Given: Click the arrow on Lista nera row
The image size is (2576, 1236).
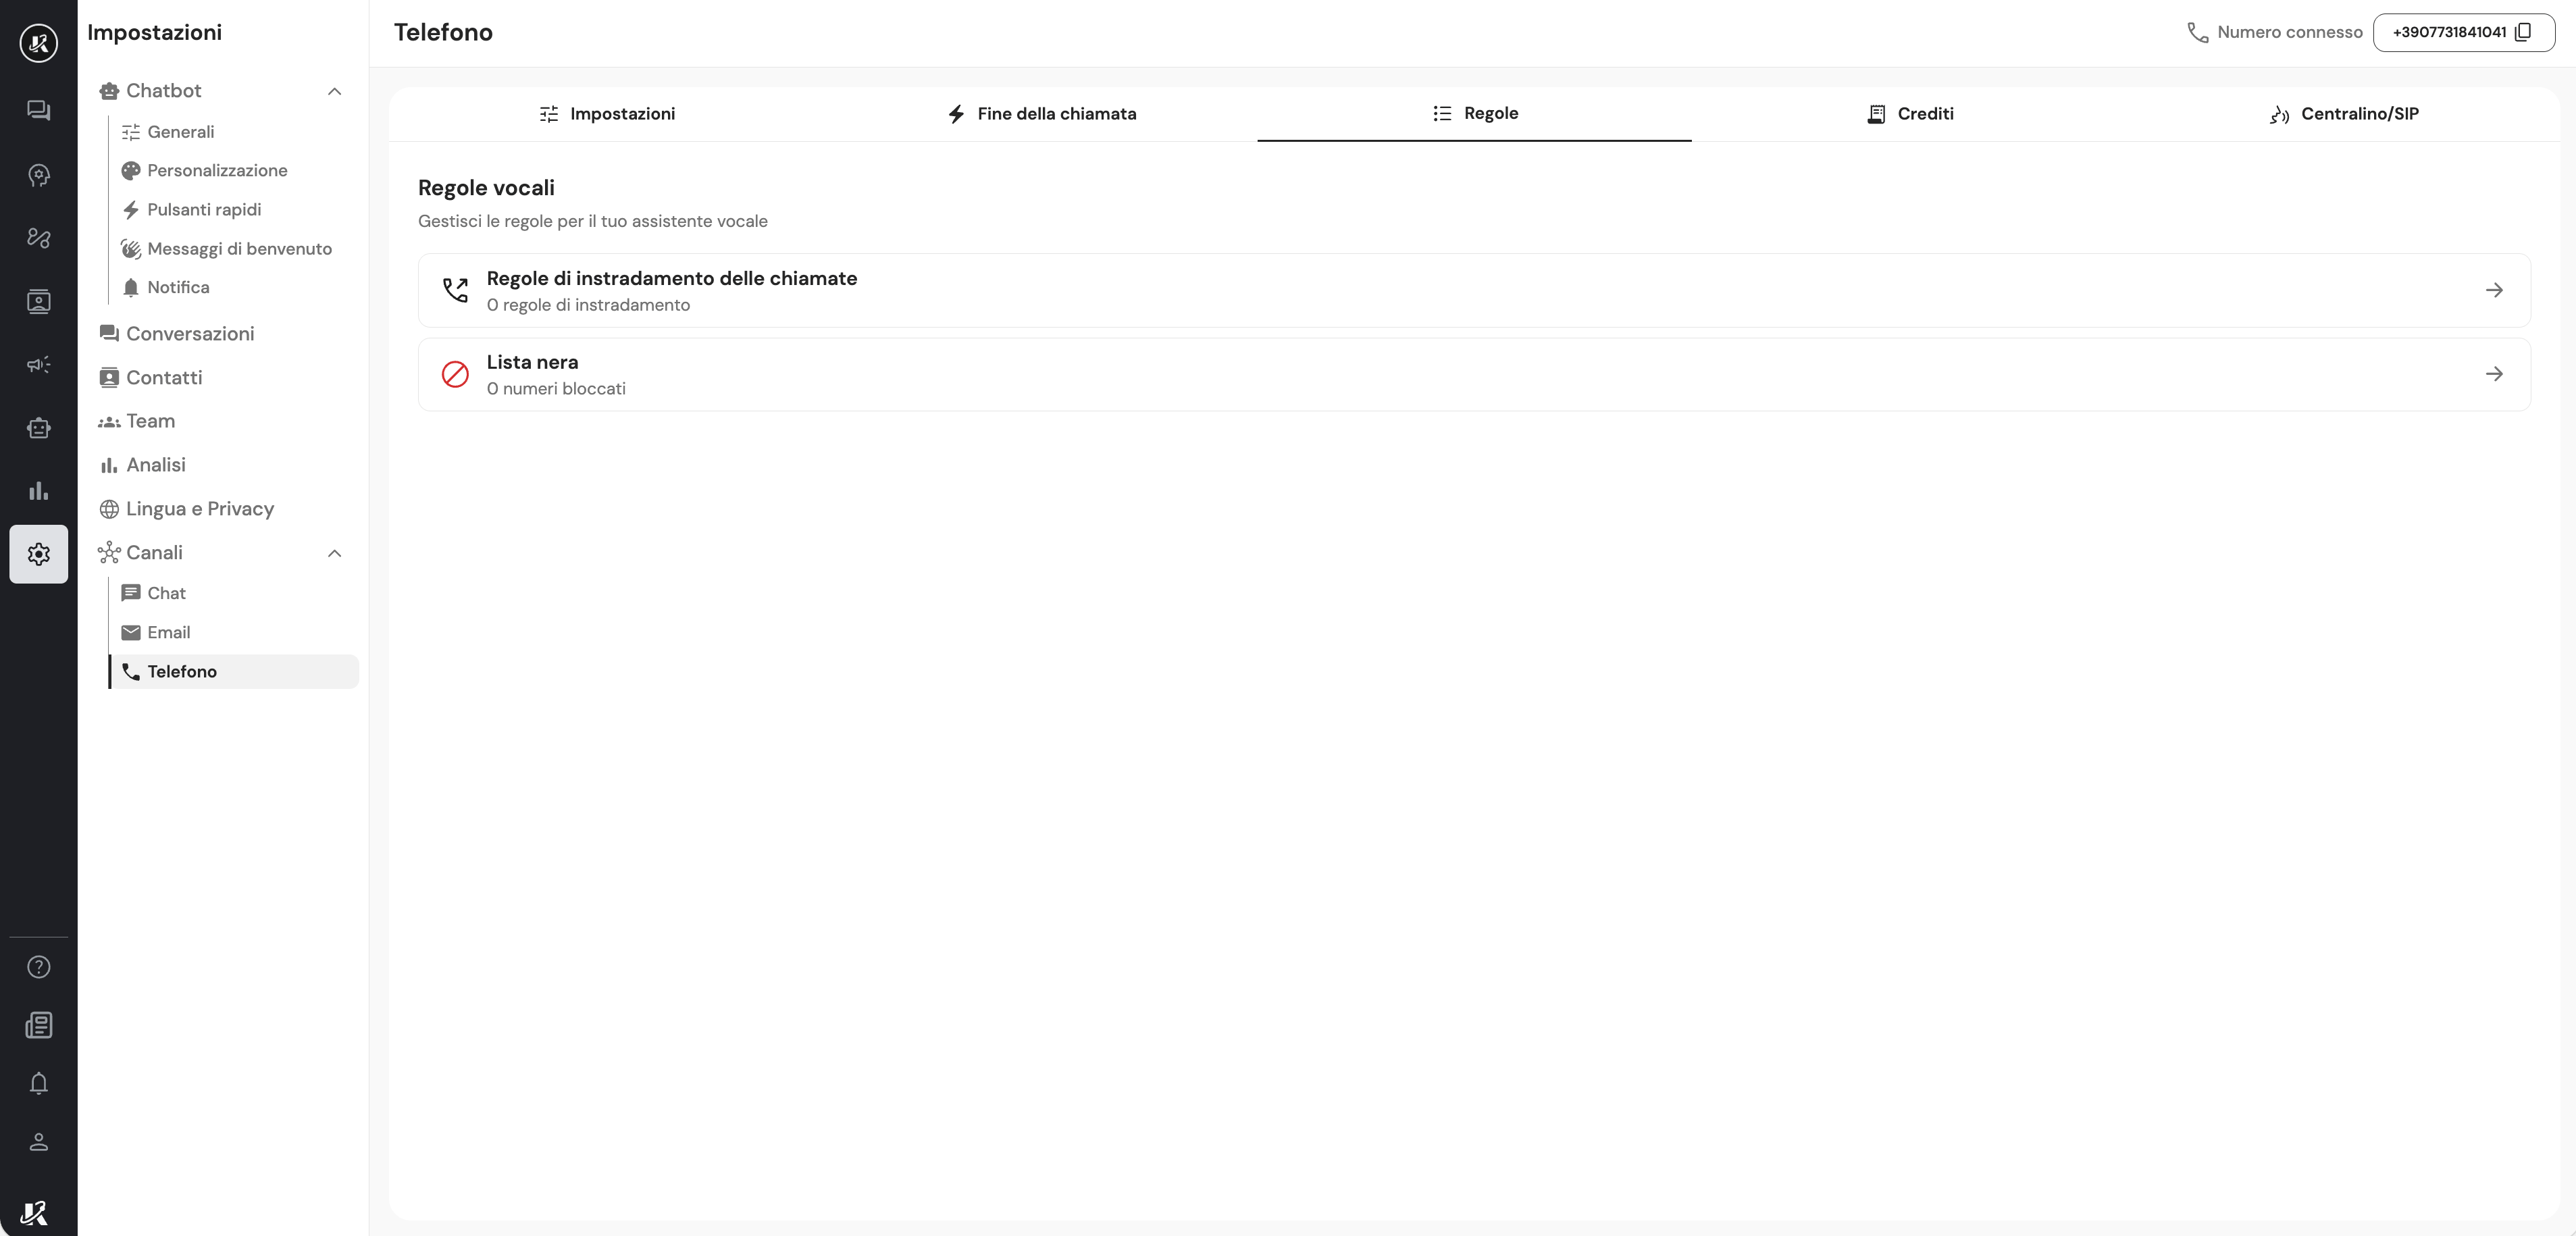Looking at the screenshot, I should click(2494, 374).
